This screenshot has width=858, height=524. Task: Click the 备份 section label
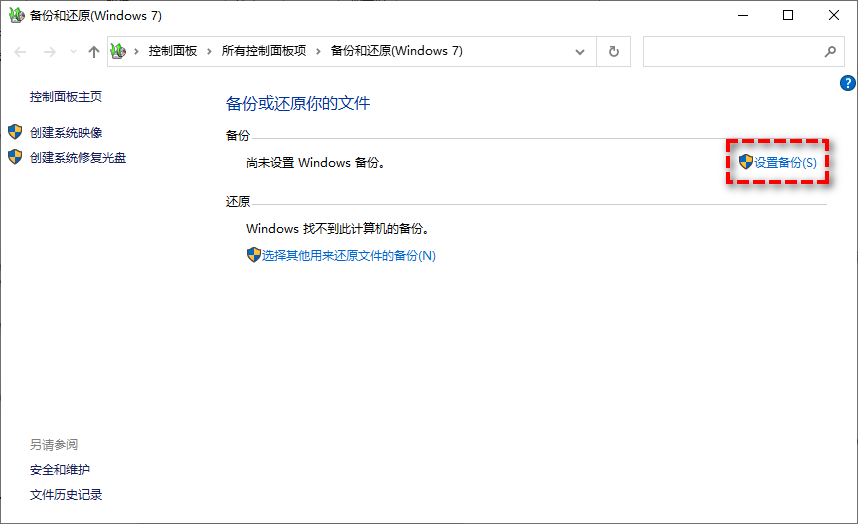click(x=237, y=136)
